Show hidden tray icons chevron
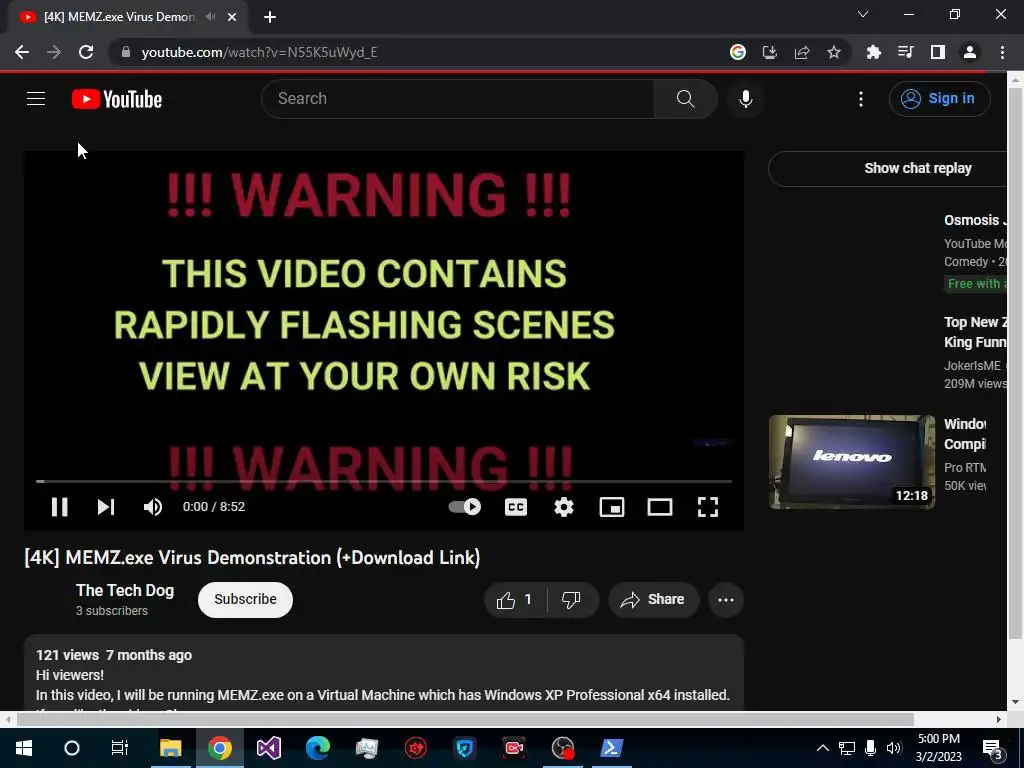The image size is (1024, 768). [x=823, y=748]
